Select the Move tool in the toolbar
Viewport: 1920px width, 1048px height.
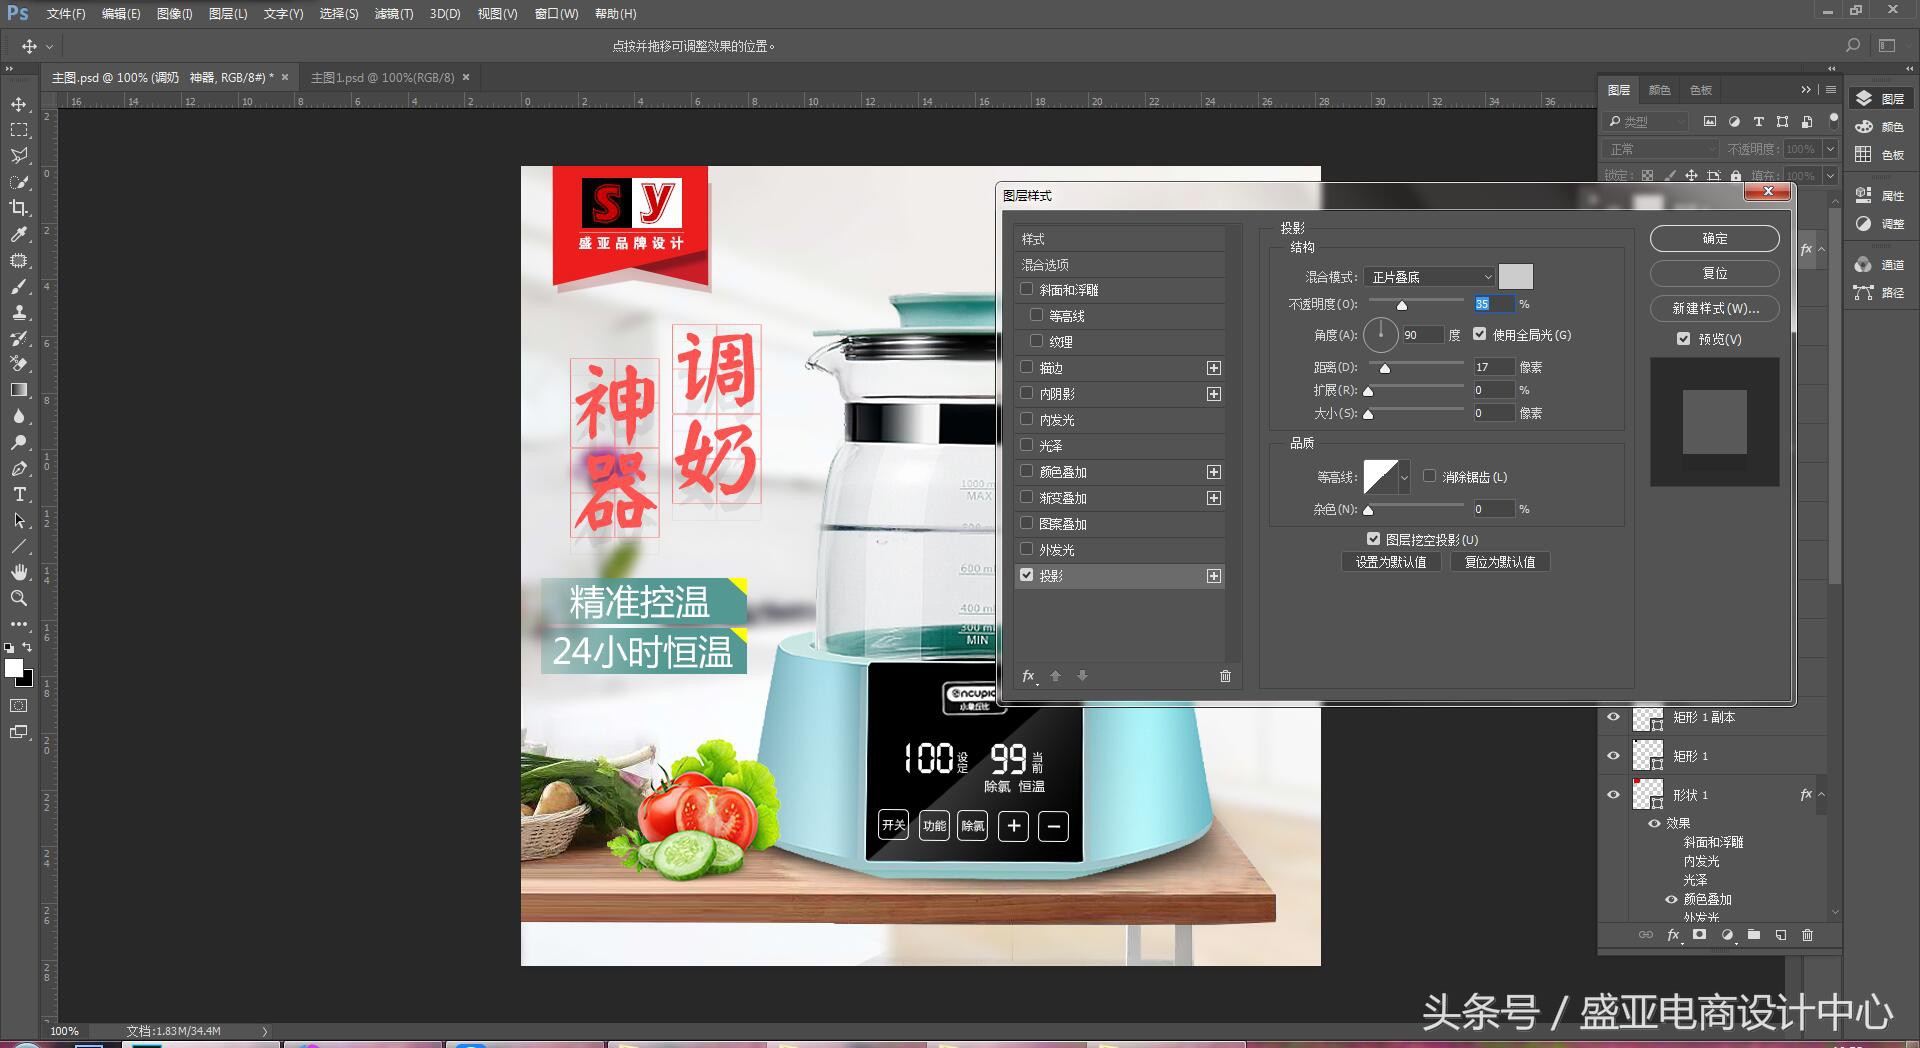18,103
